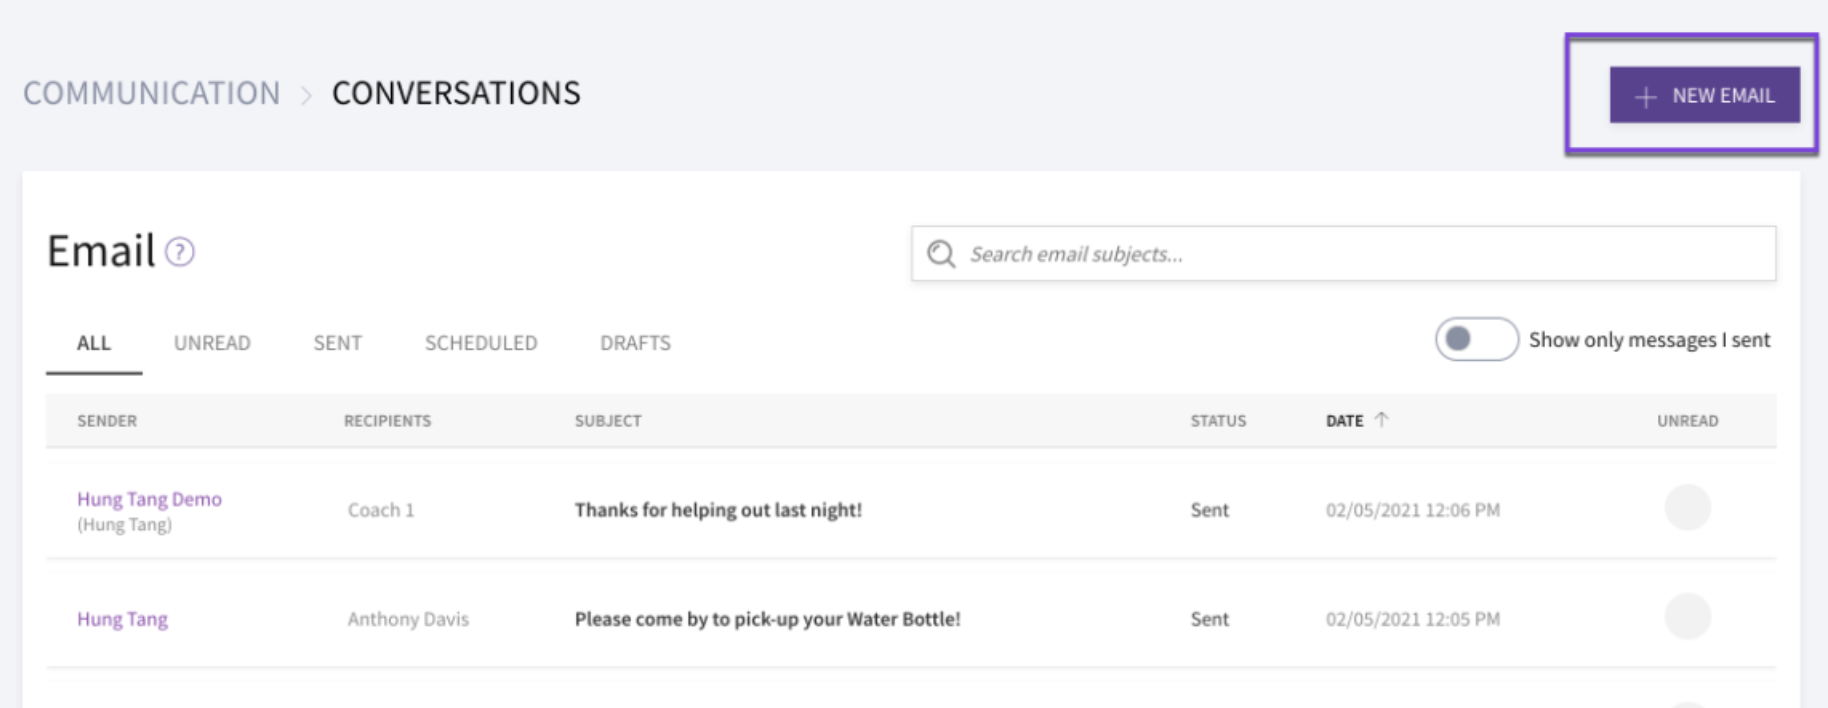Open email 'Please come by to pick-up your Water Bottle!'
Image resolution: width=1828 pixels, height=708 pixels.
[768, 619]
